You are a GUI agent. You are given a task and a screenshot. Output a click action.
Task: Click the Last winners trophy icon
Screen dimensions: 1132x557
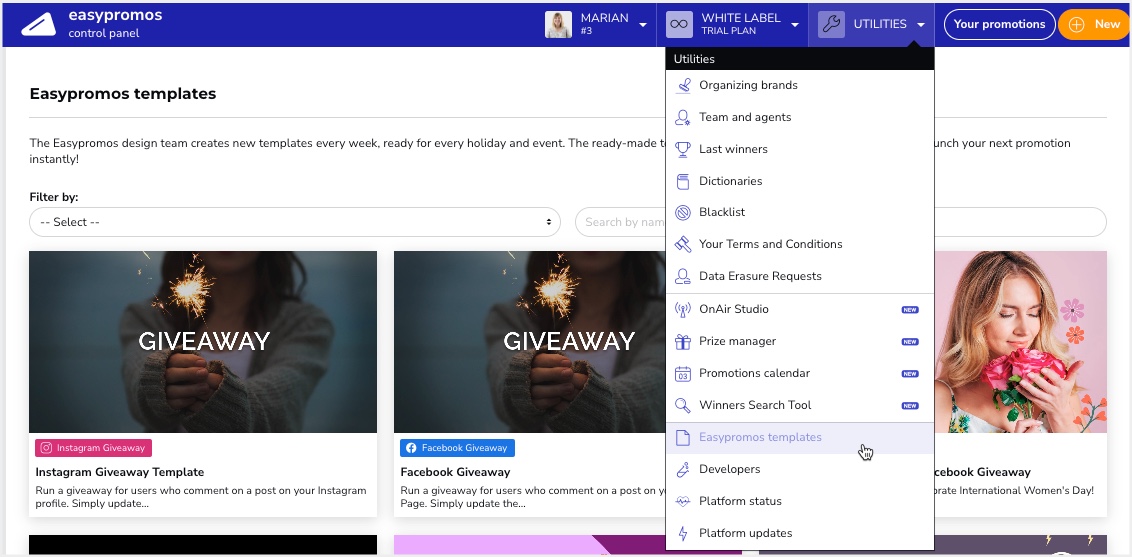682,149
